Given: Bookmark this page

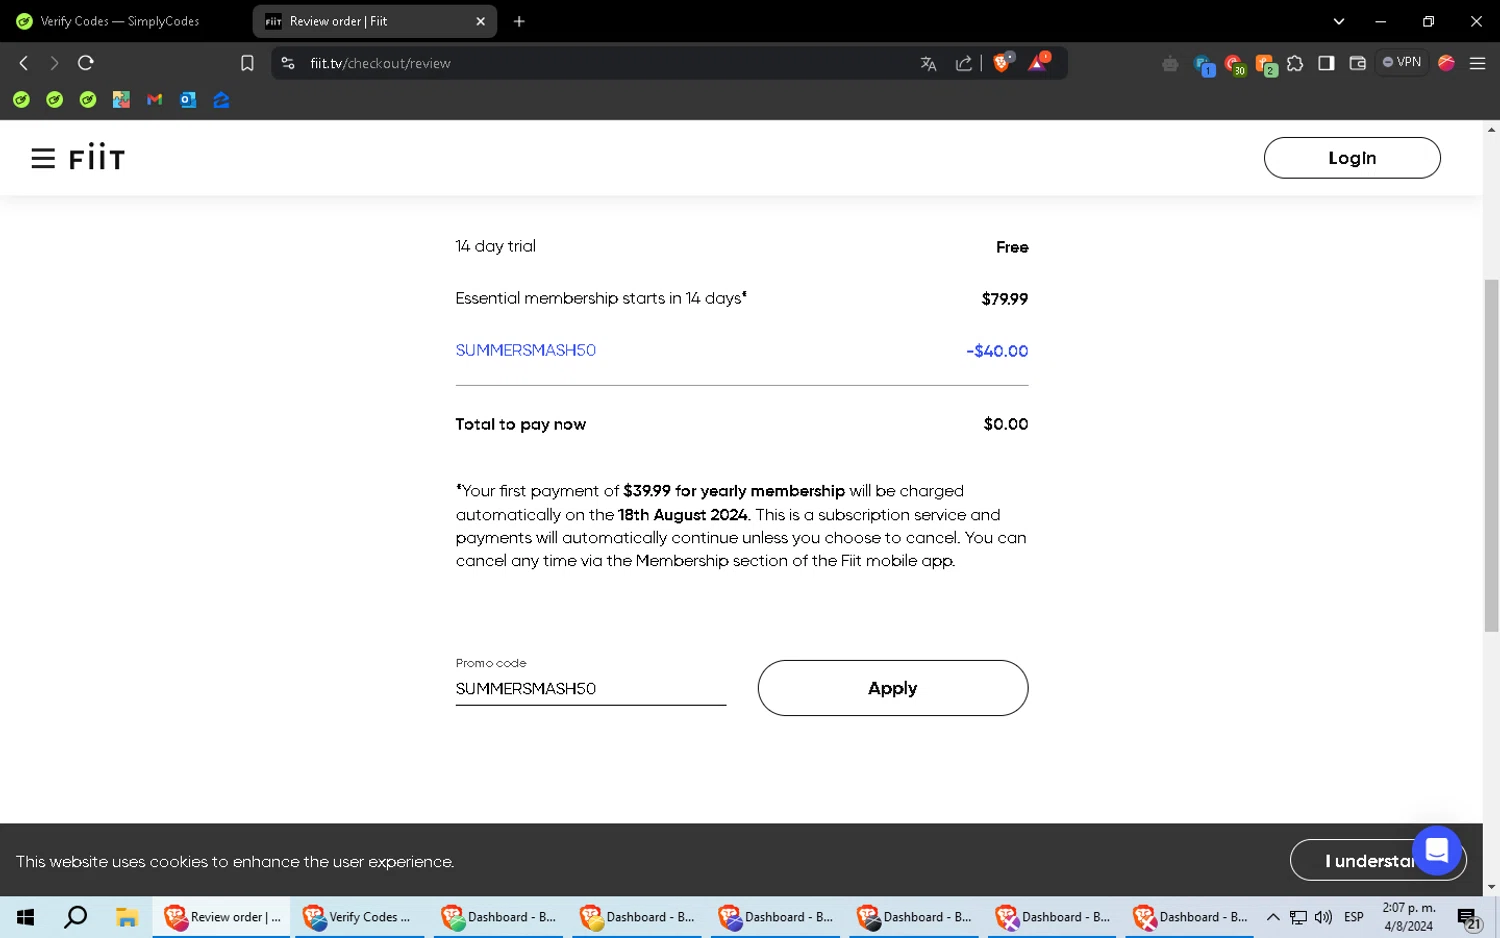Looking at the screenshot, I should coord(247,63).
